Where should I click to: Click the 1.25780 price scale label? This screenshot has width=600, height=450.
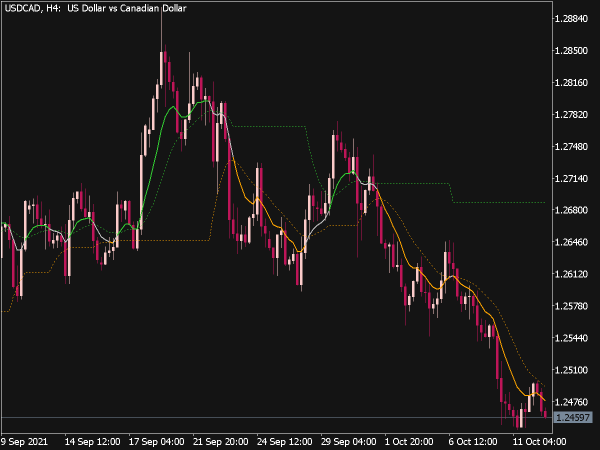(571, 306)
